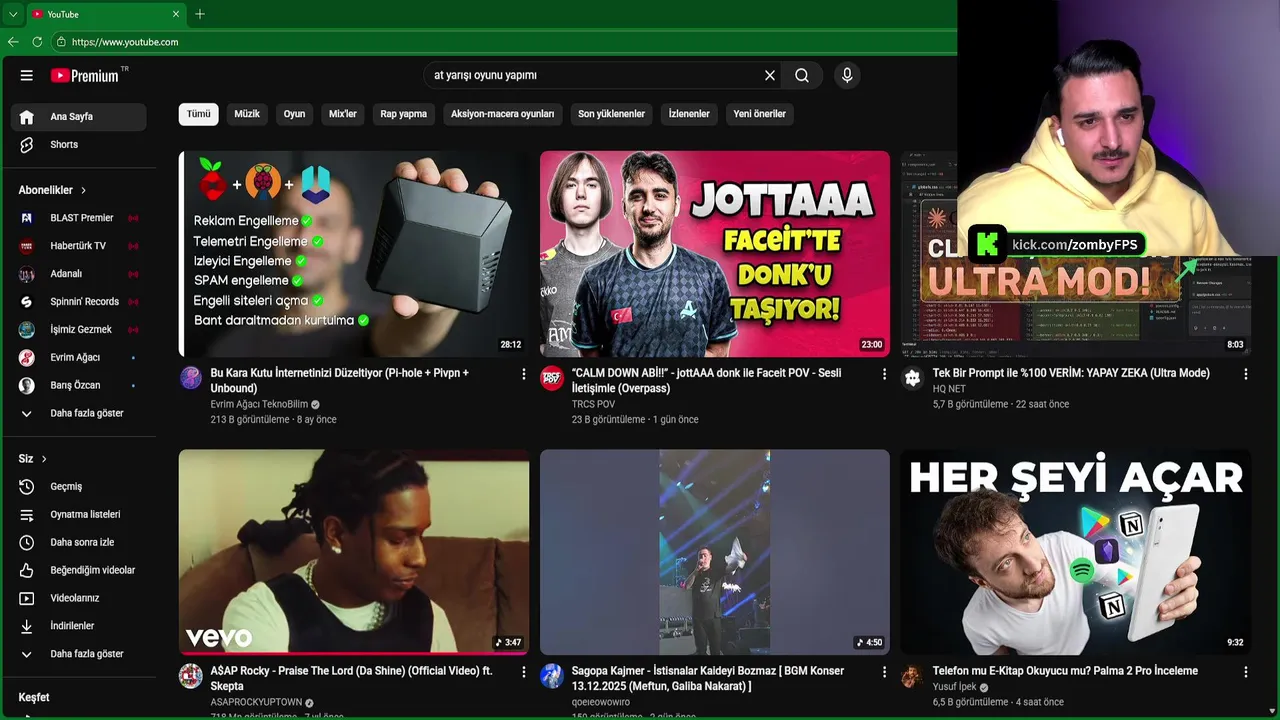Screen dimensions: 1280x720
Task: Click the magnifier search button
Action: pos(802,75)
